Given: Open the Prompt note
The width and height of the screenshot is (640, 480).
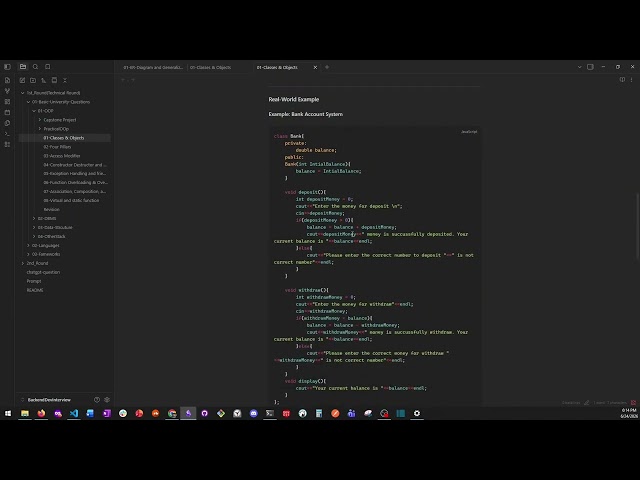Looking at the screenshot, I should click(x=34, y=281).
